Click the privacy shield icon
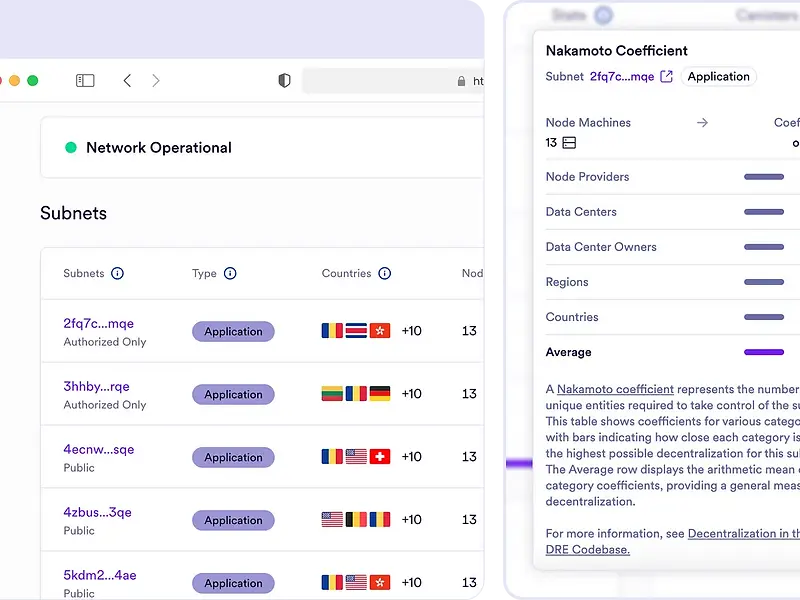Image resolution: width=800 pixels, height=600 pixels. tap(284, 81)
